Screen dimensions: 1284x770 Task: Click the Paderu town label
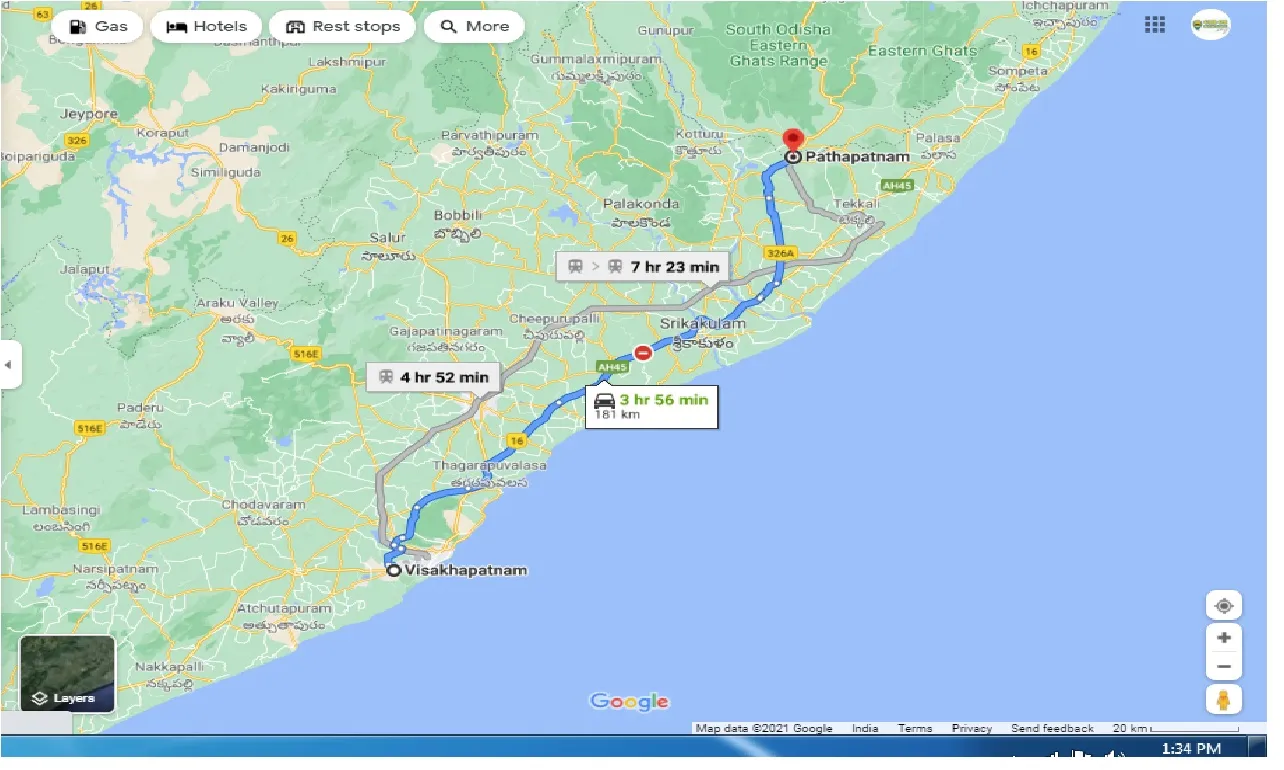click(139, 408)
